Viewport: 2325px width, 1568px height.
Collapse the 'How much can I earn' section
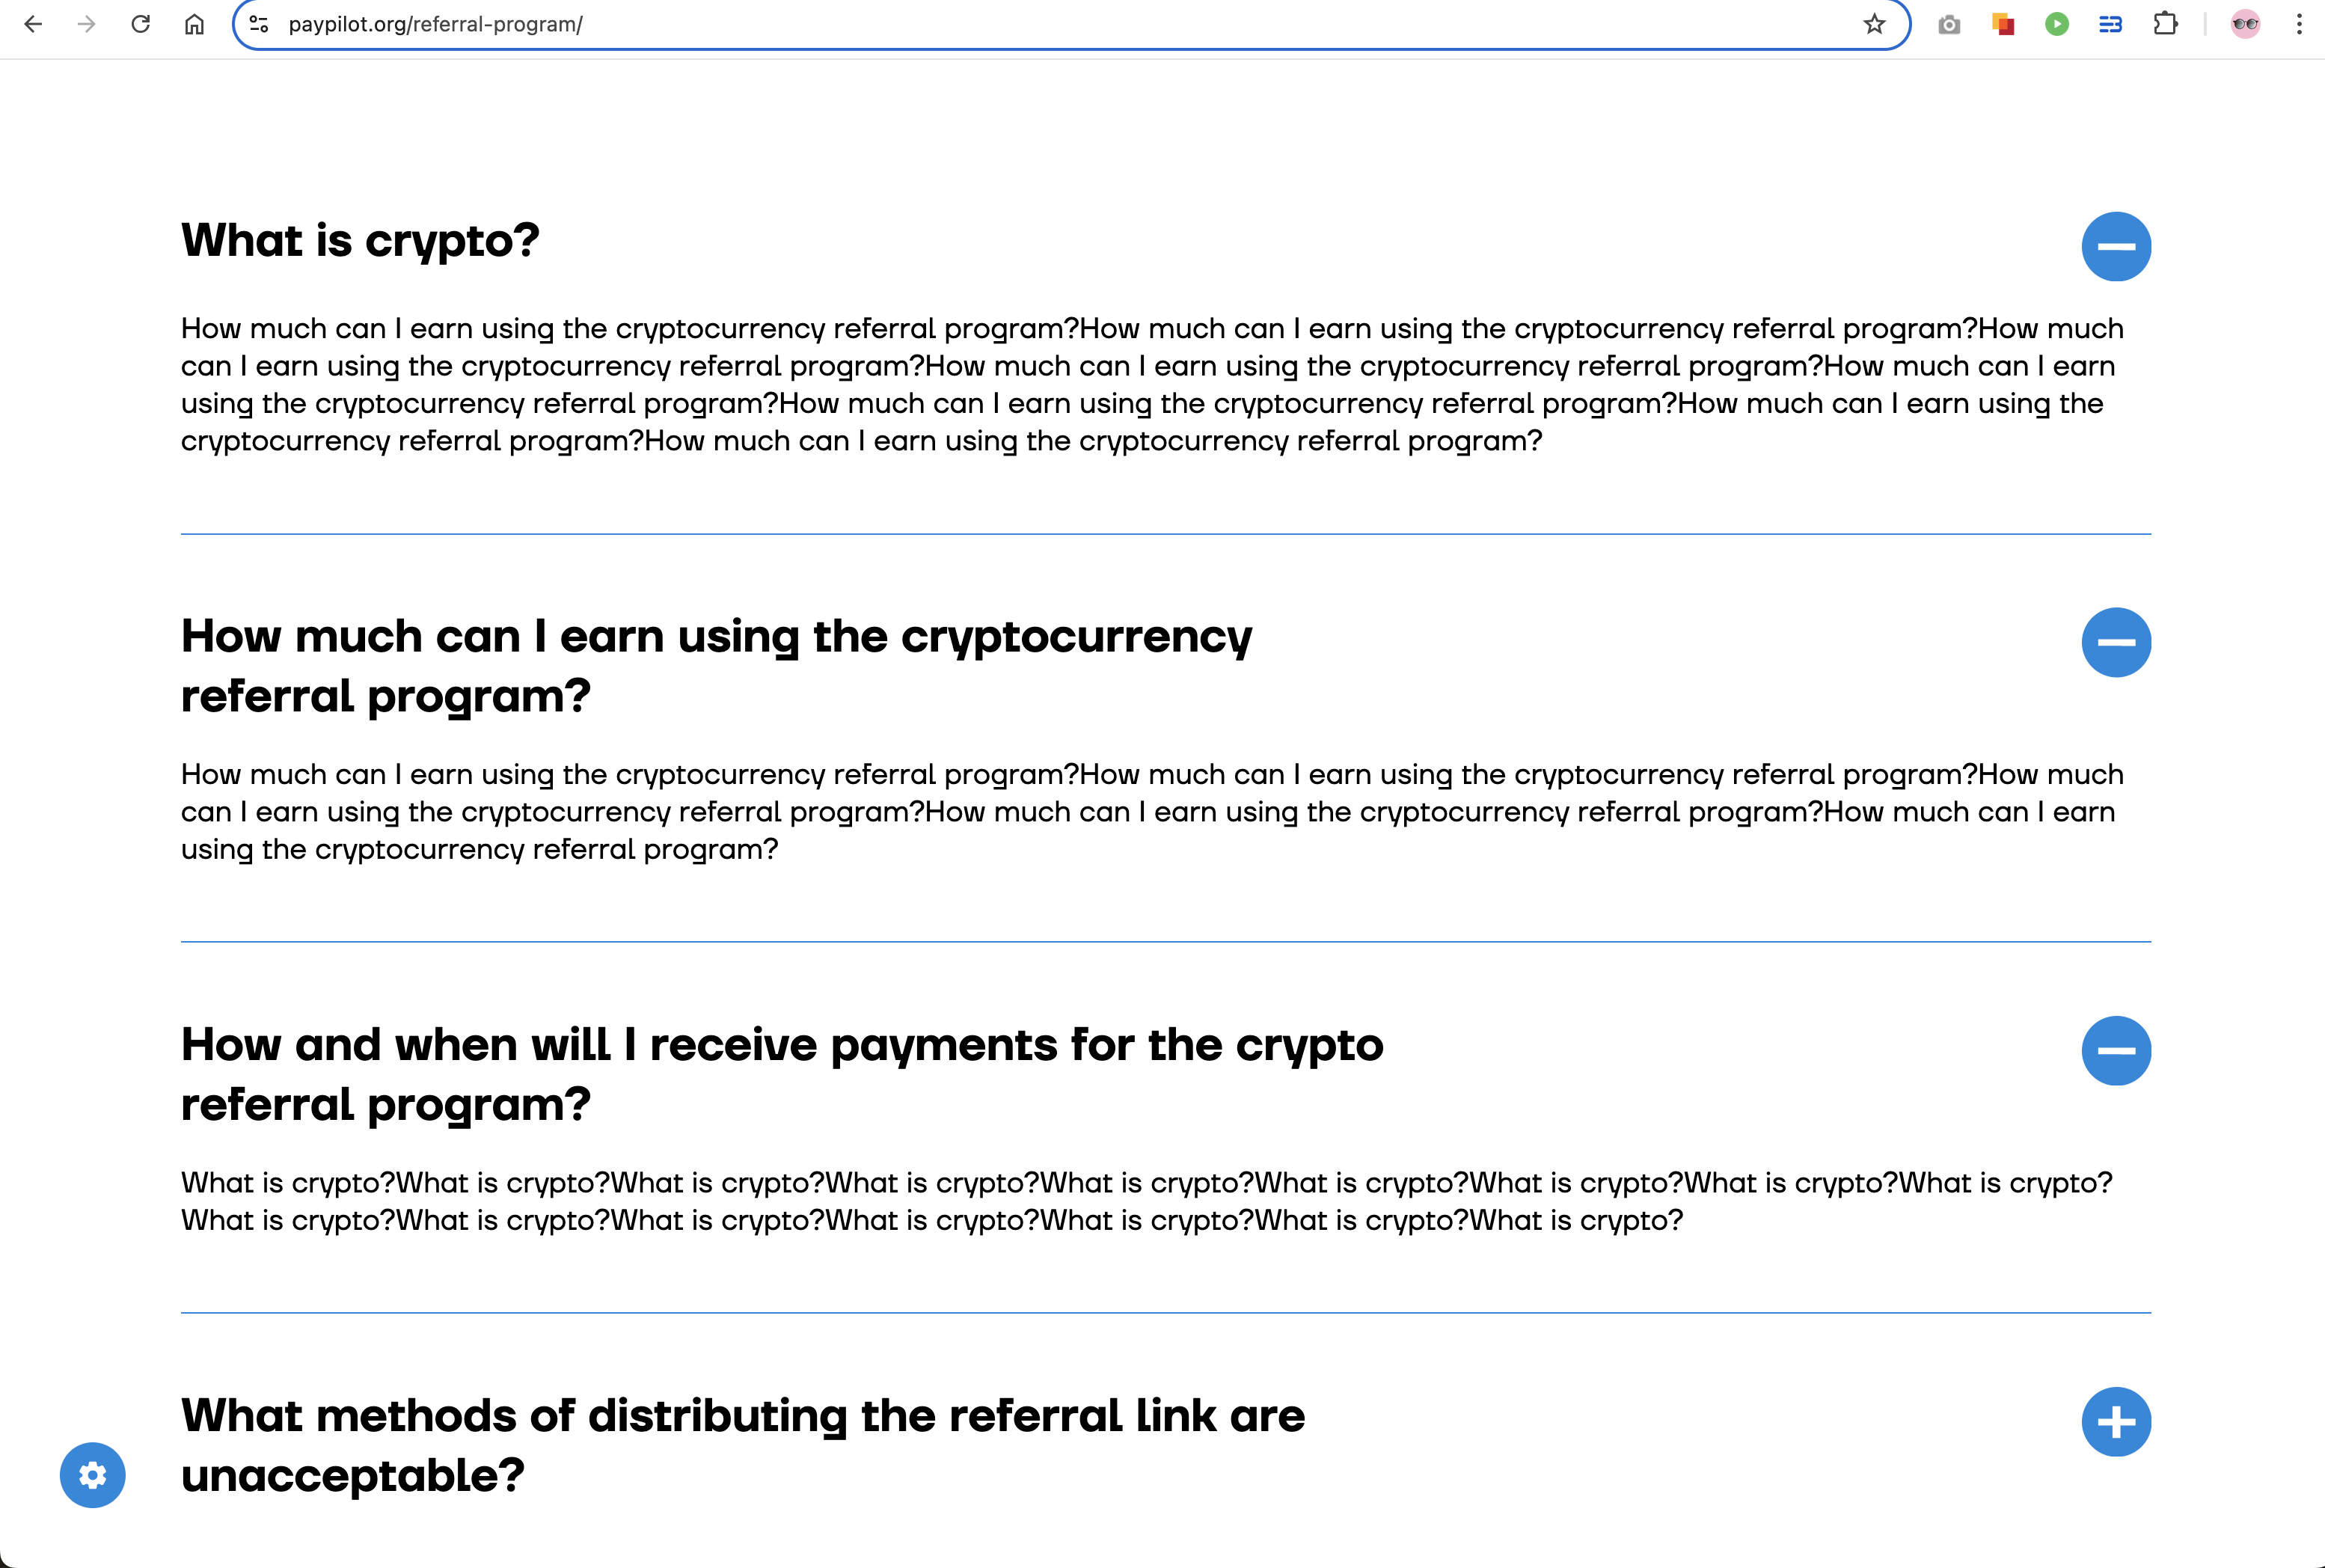[x=2116, y=642]
